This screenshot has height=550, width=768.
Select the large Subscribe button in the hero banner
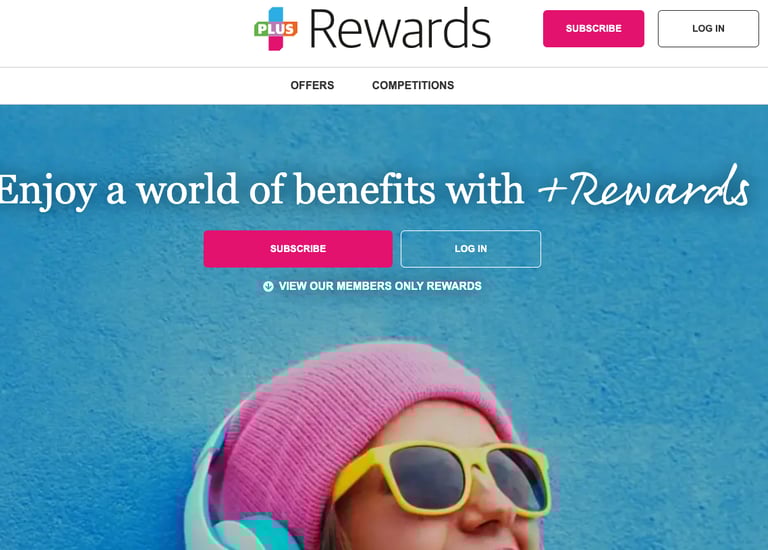tap(298, 249)
